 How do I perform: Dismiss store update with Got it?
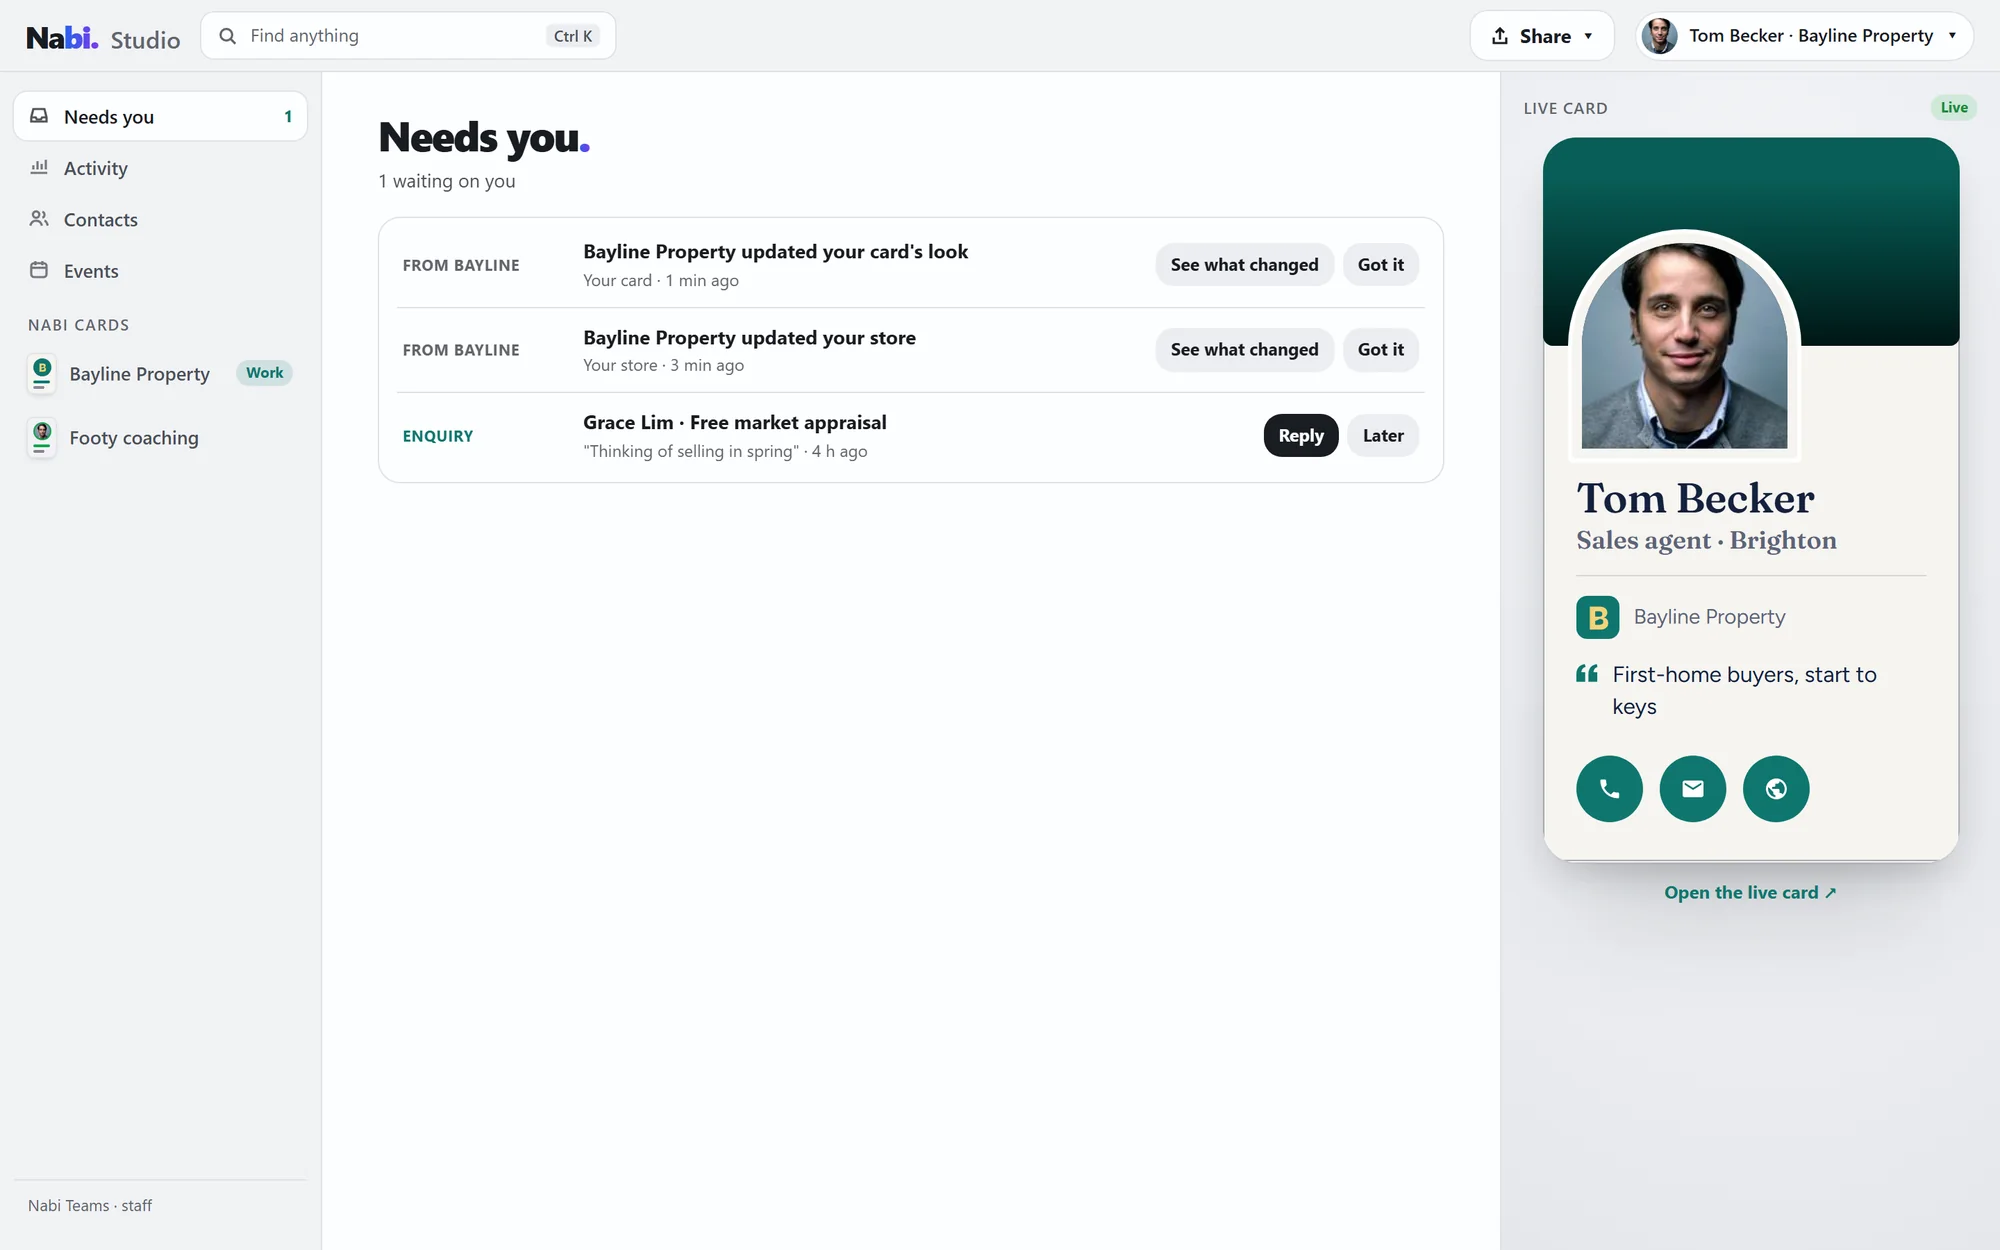point(1380,350)
